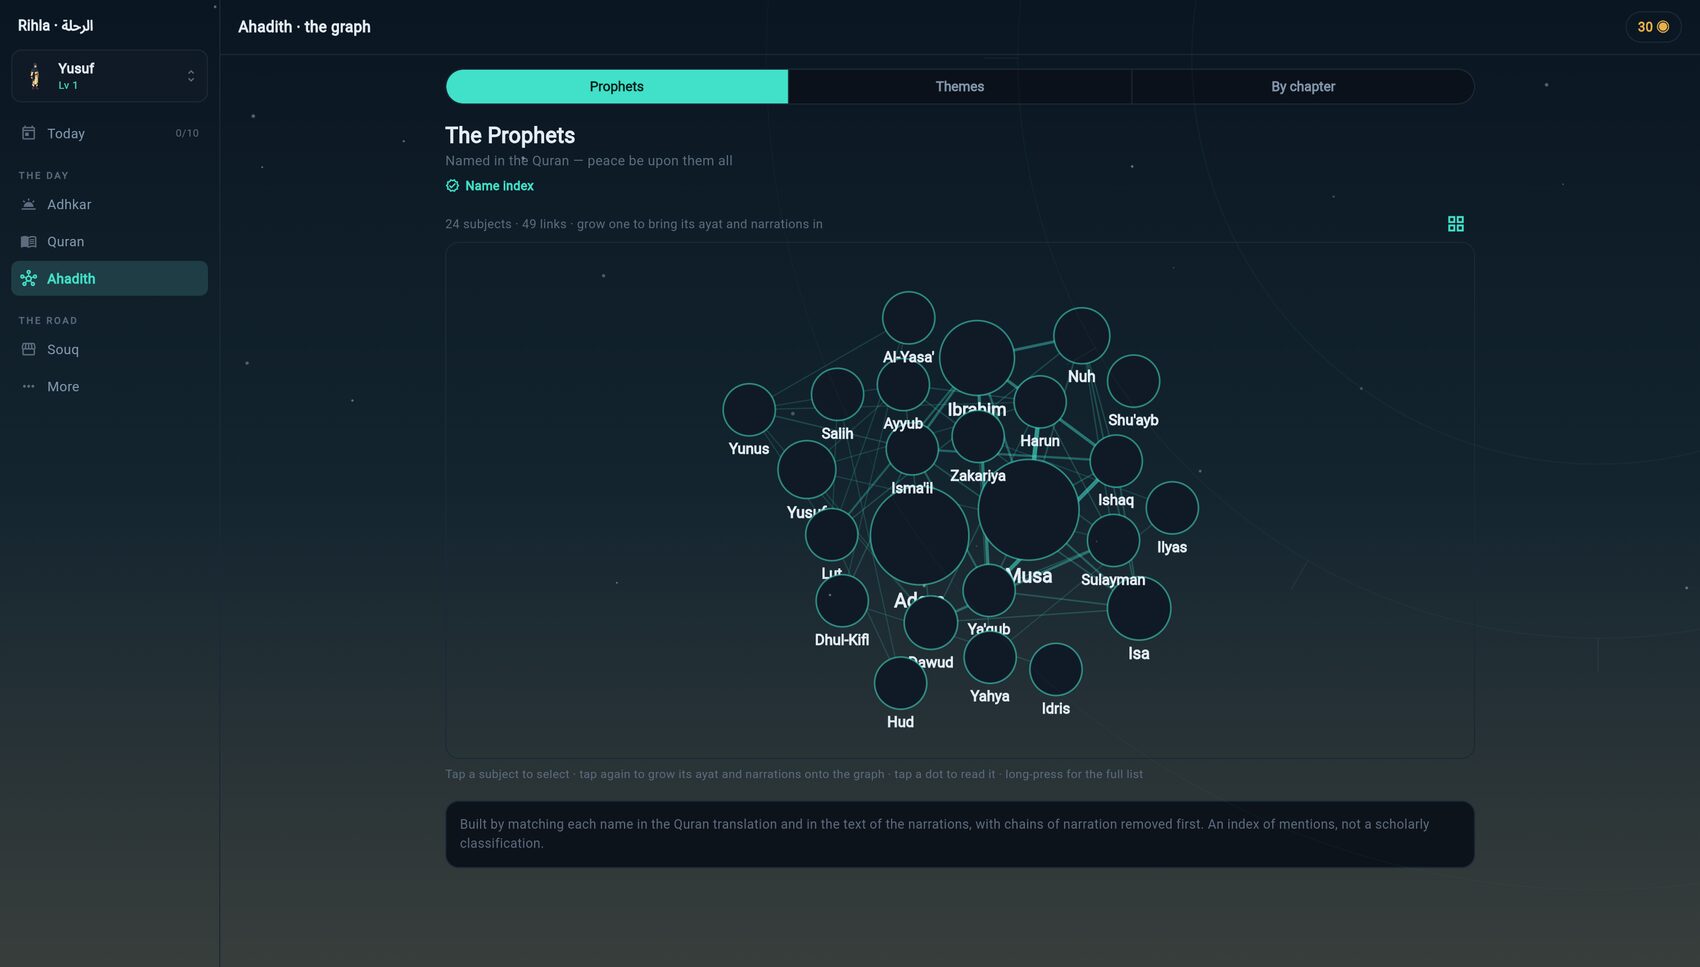
Task: Select the Harun node
Action: click(1040, 401)
